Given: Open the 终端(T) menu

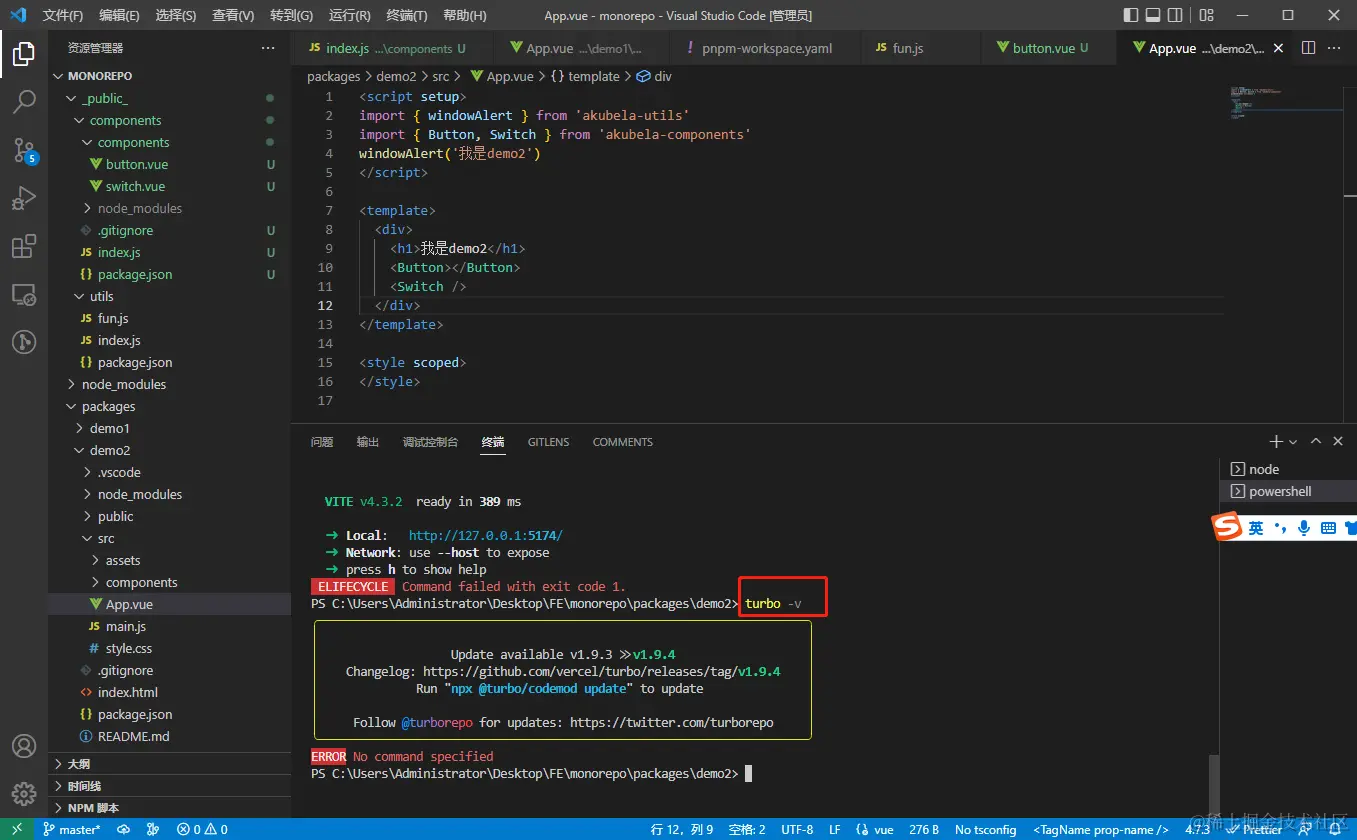Looking at the screenshot, I should pyautogui.click(x=407, y=15).
